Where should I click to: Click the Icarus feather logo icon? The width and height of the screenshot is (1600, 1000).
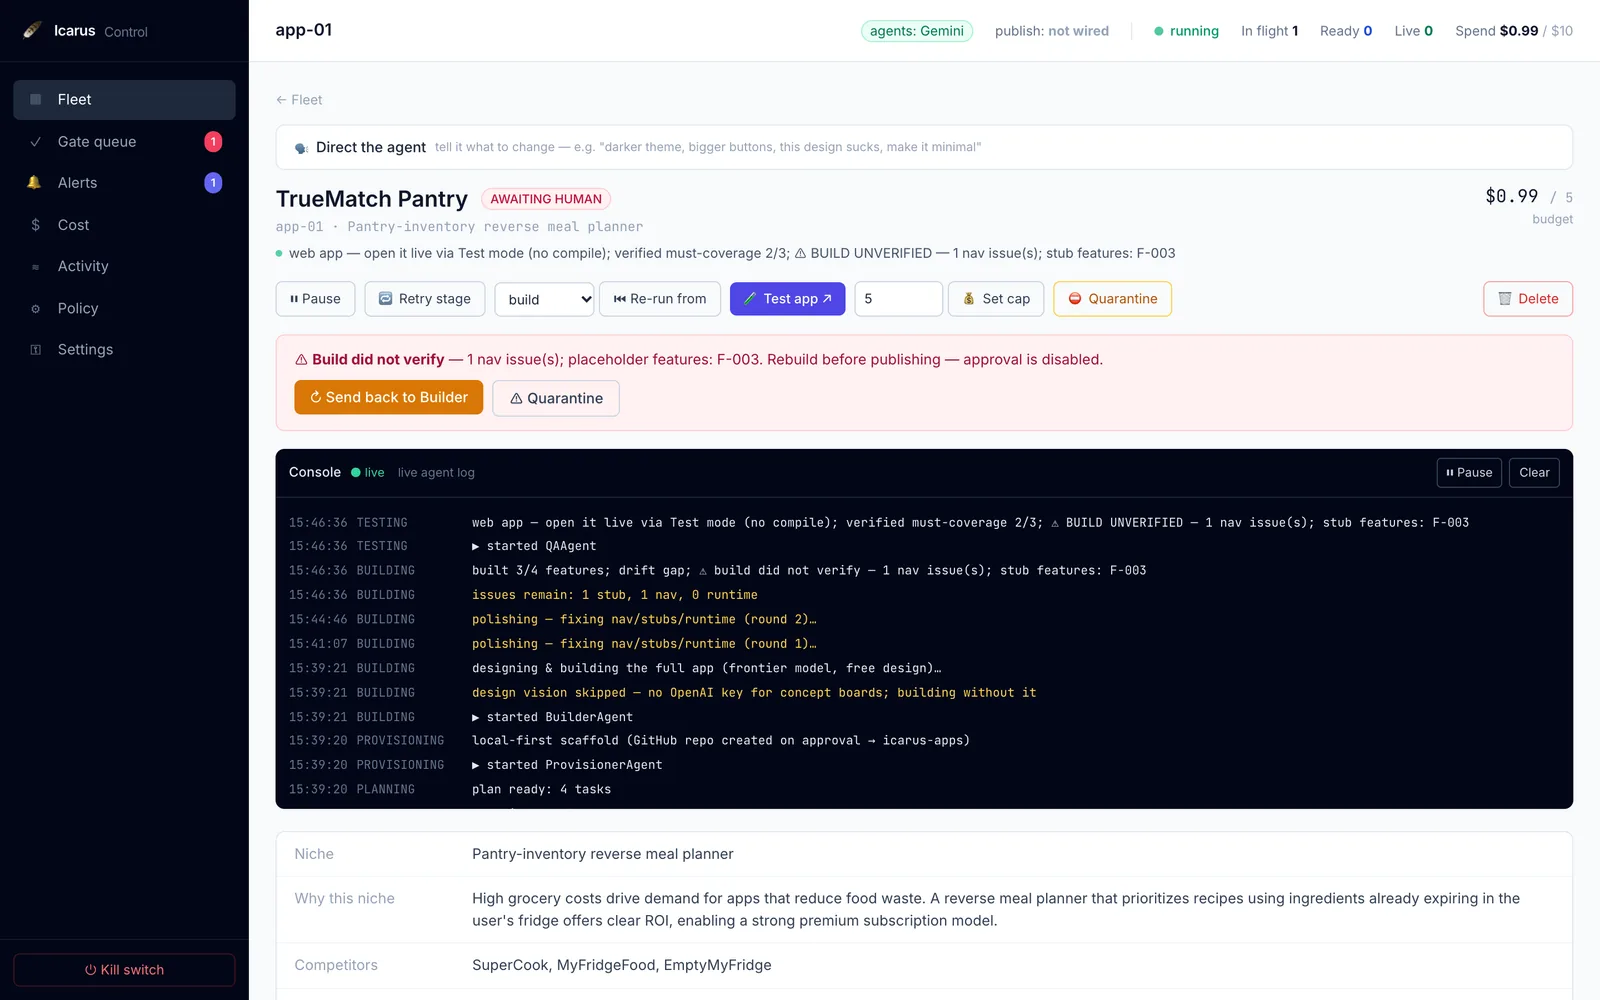[x=33, y=30]
